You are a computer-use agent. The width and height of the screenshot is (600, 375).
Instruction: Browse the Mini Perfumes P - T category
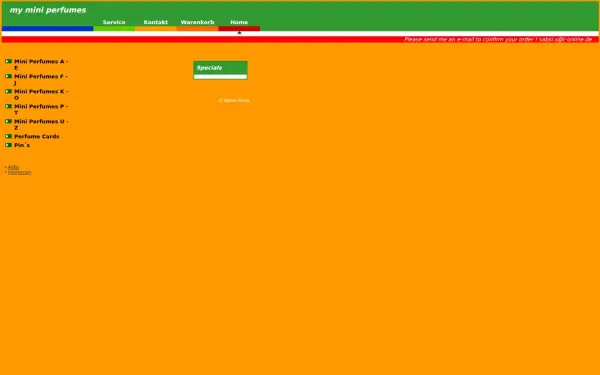[x=41, y=109]
